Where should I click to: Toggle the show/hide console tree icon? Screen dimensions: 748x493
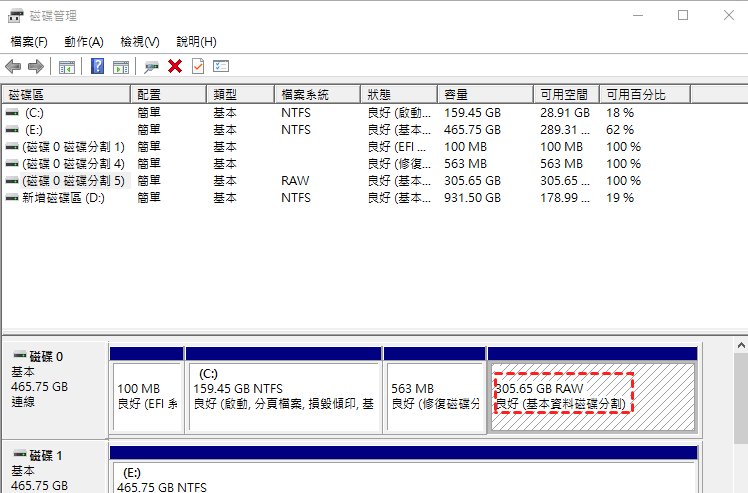[x=66, y=67]
